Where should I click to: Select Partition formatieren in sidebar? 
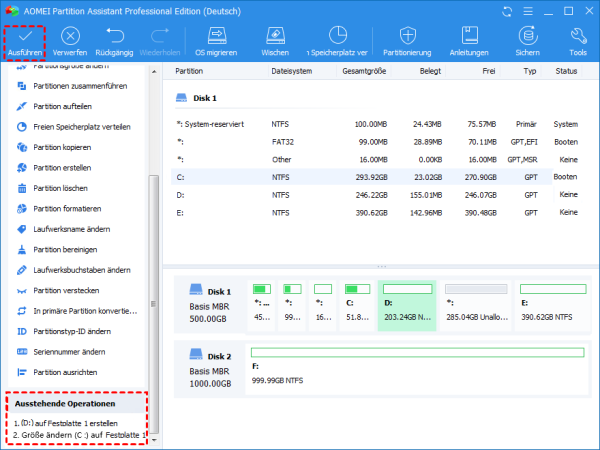(x=59, y=209)
